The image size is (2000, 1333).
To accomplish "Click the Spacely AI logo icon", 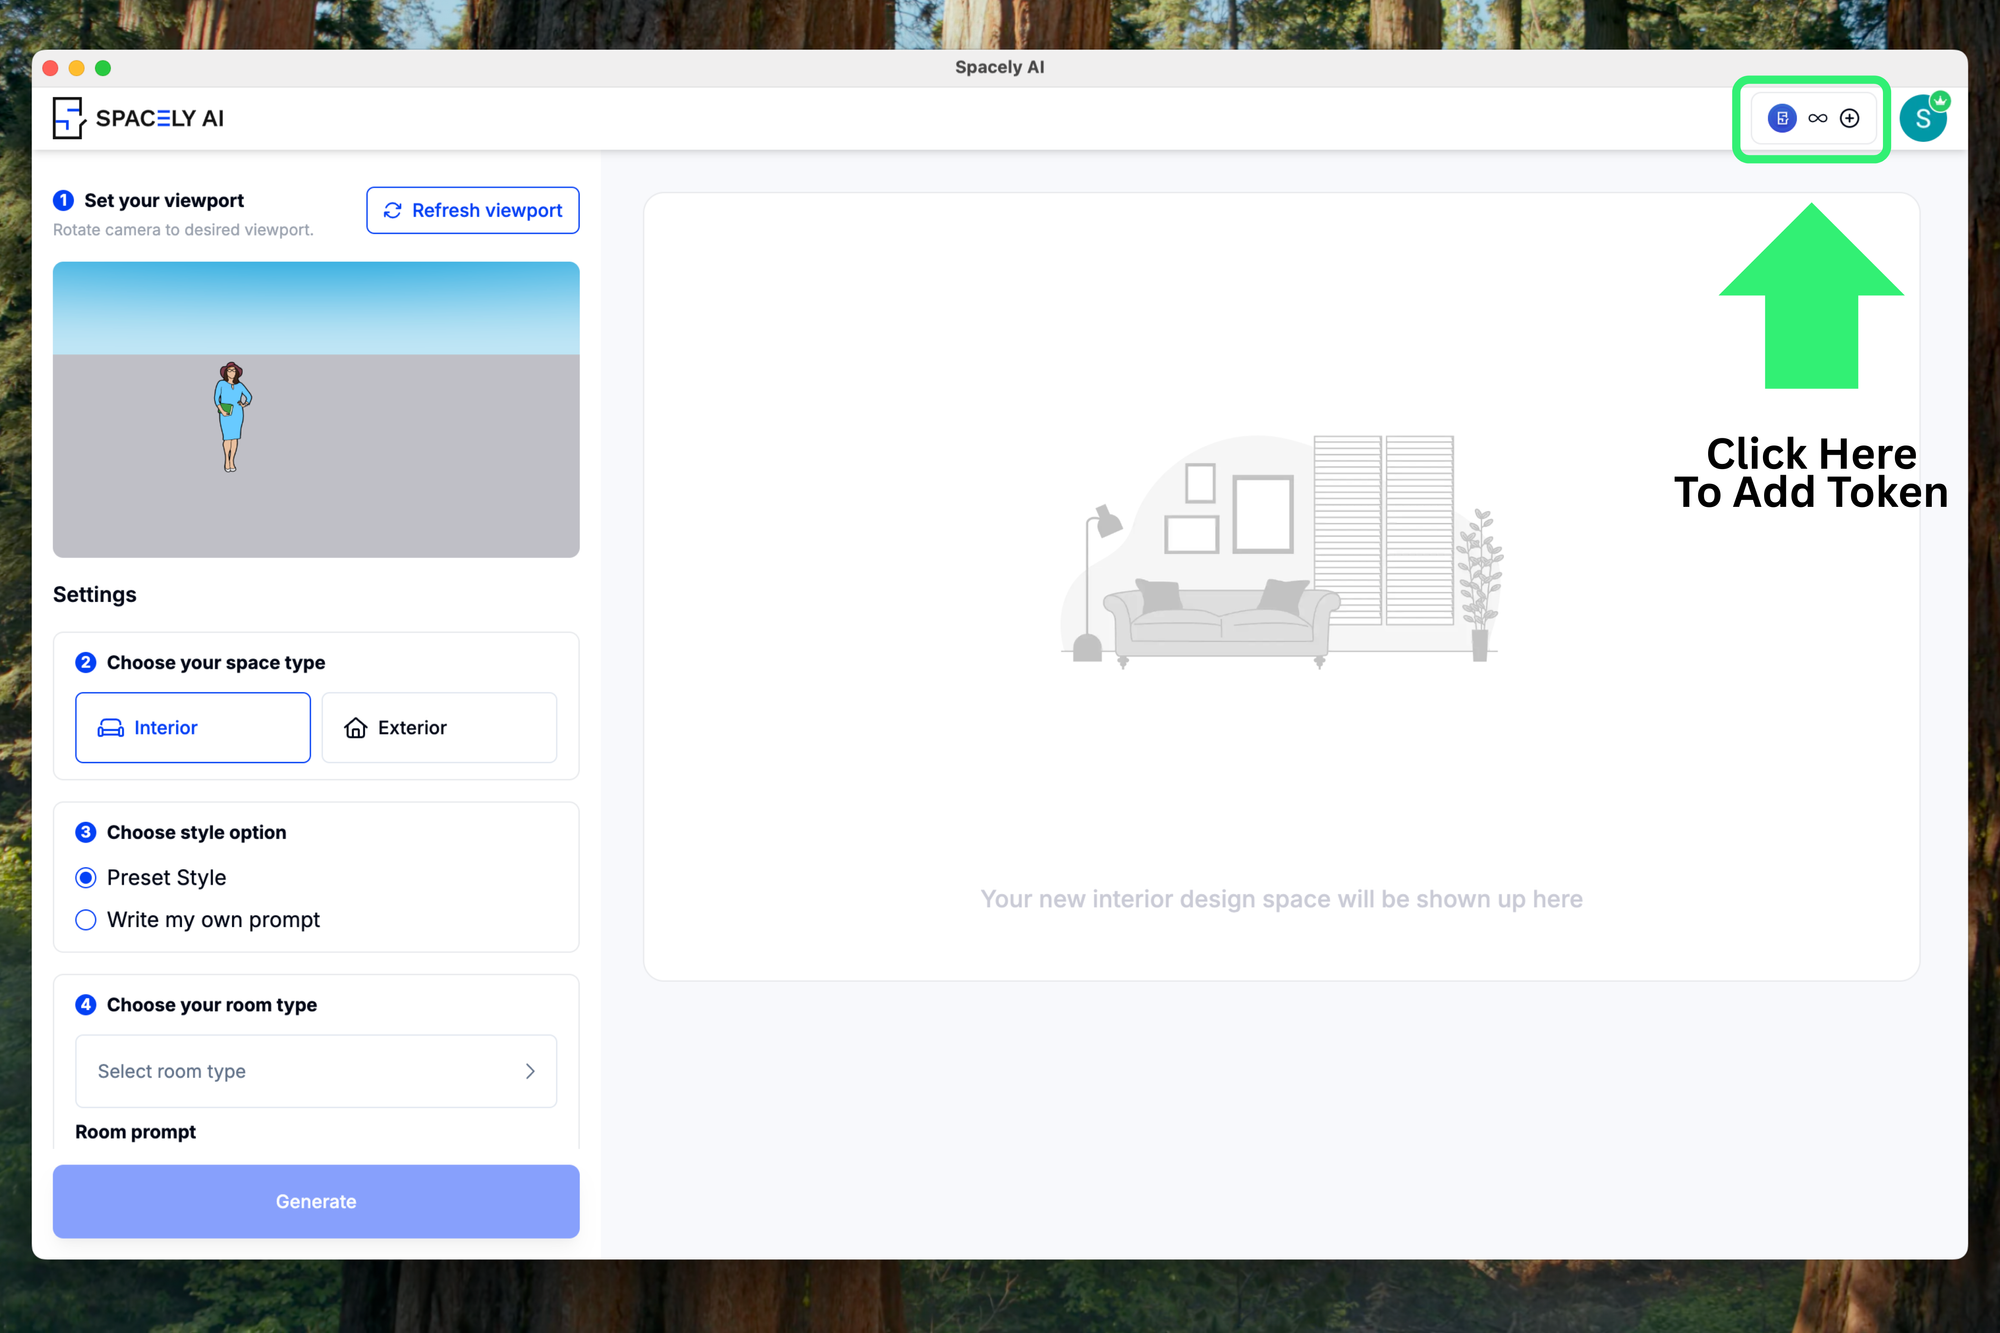I will tap(68, 118).
